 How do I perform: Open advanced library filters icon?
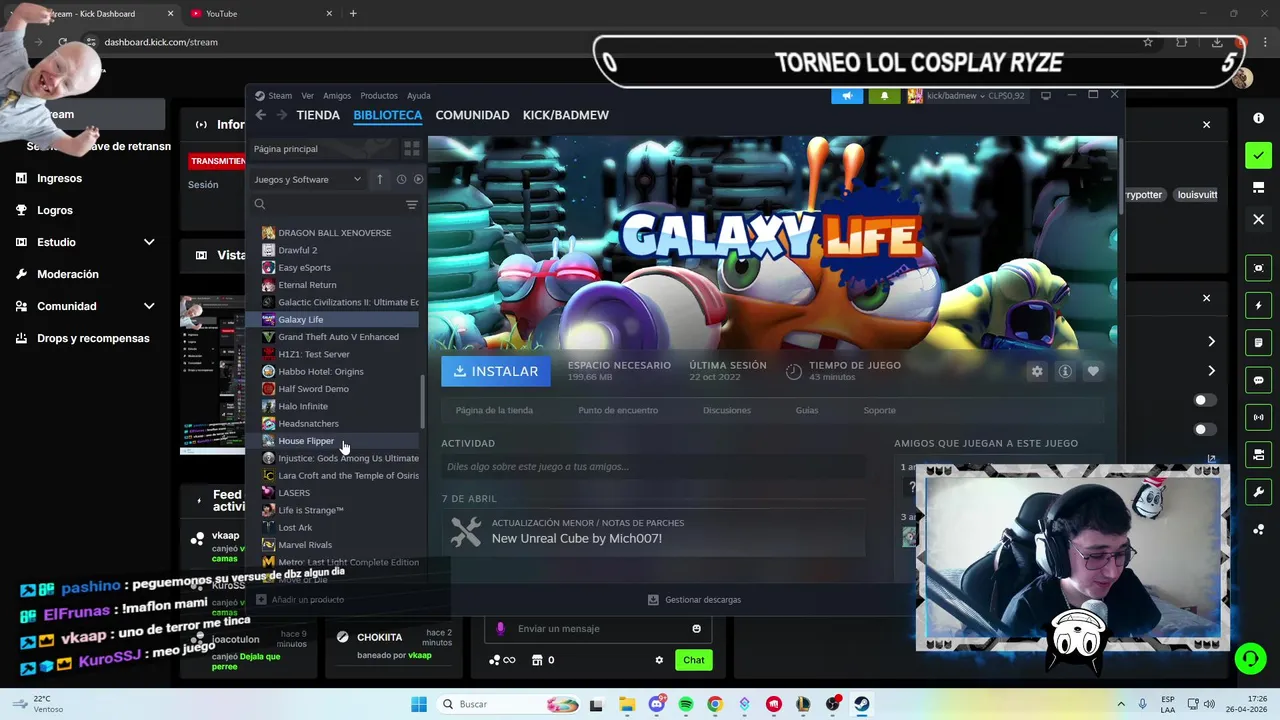[411, 204]
